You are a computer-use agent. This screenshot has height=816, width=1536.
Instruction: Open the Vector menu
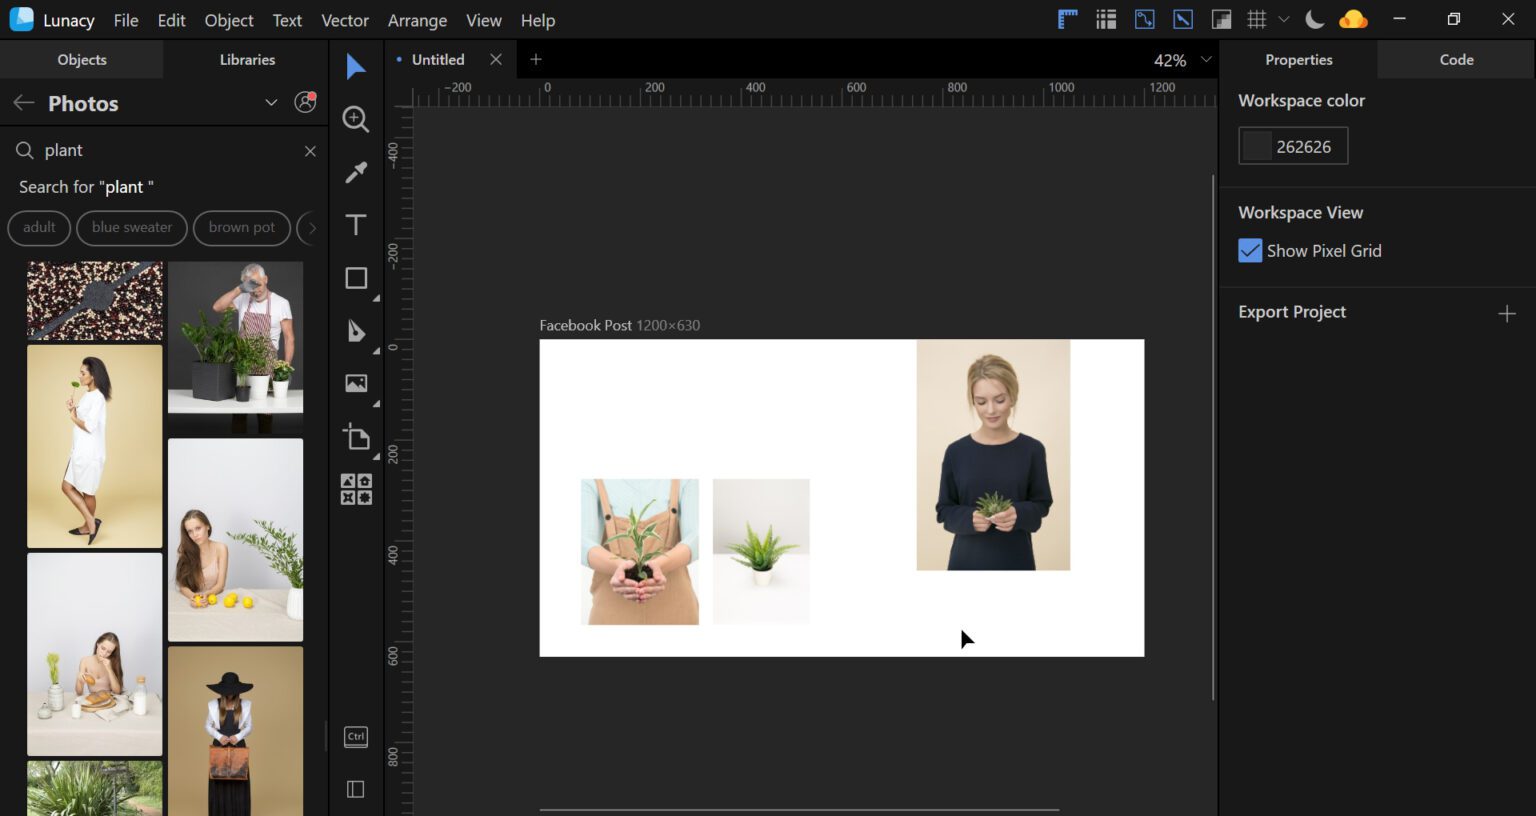(345, 20)
